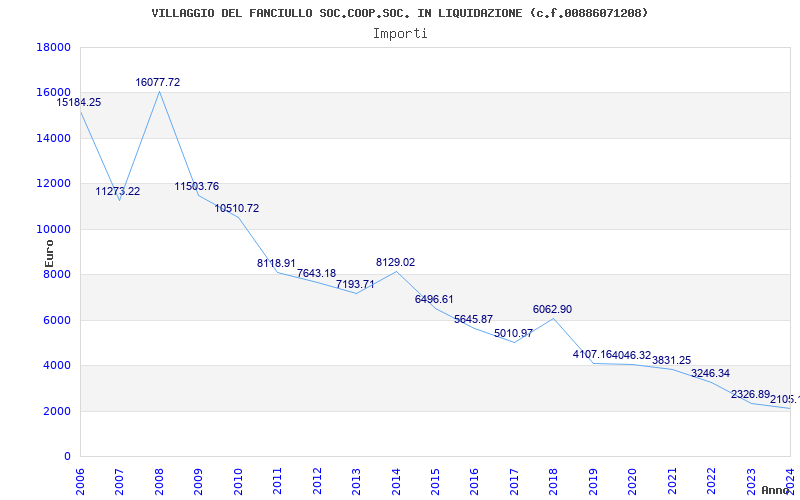
Task: Select the year 2014 on x-axis
Action: [396, 481]
